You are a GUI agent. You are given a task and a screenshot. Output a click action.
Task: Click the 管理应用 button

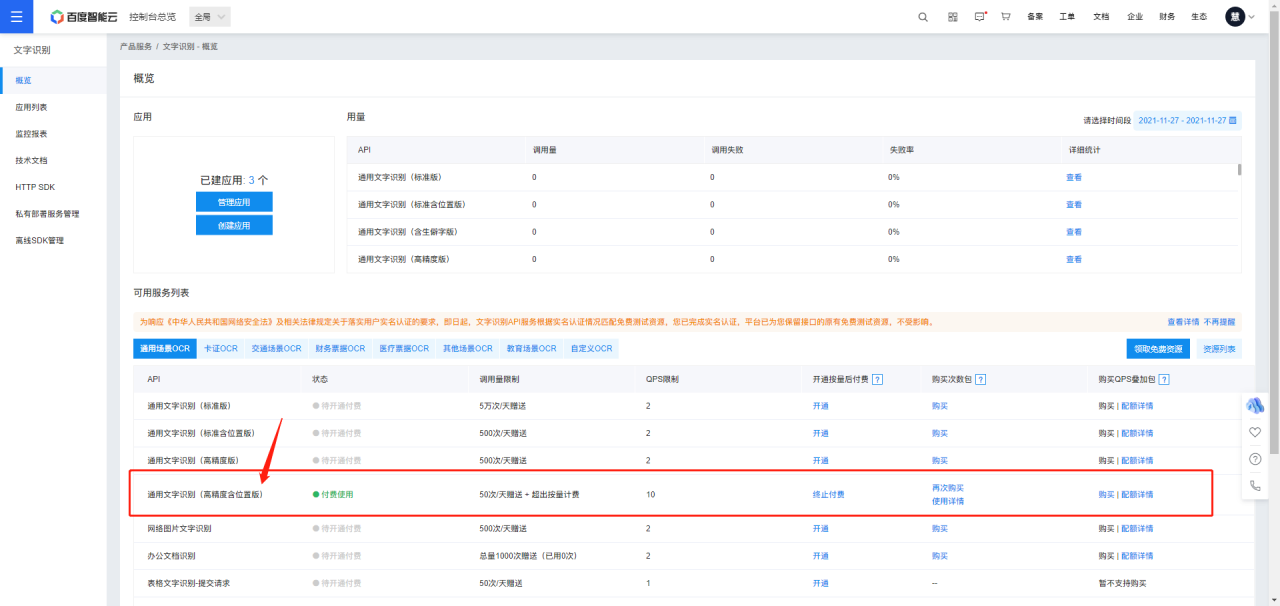234,202
